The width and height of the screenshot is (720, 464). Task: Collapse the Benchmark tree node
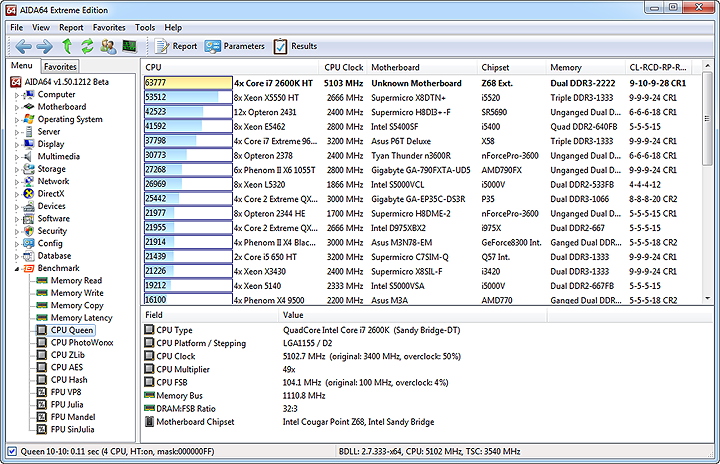tap(17, 269)
